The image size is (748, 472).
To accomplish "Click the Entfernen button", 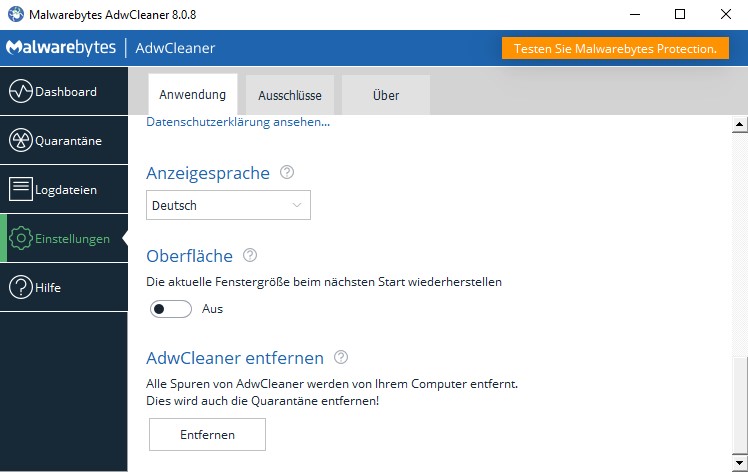I will tap(207, 435).
